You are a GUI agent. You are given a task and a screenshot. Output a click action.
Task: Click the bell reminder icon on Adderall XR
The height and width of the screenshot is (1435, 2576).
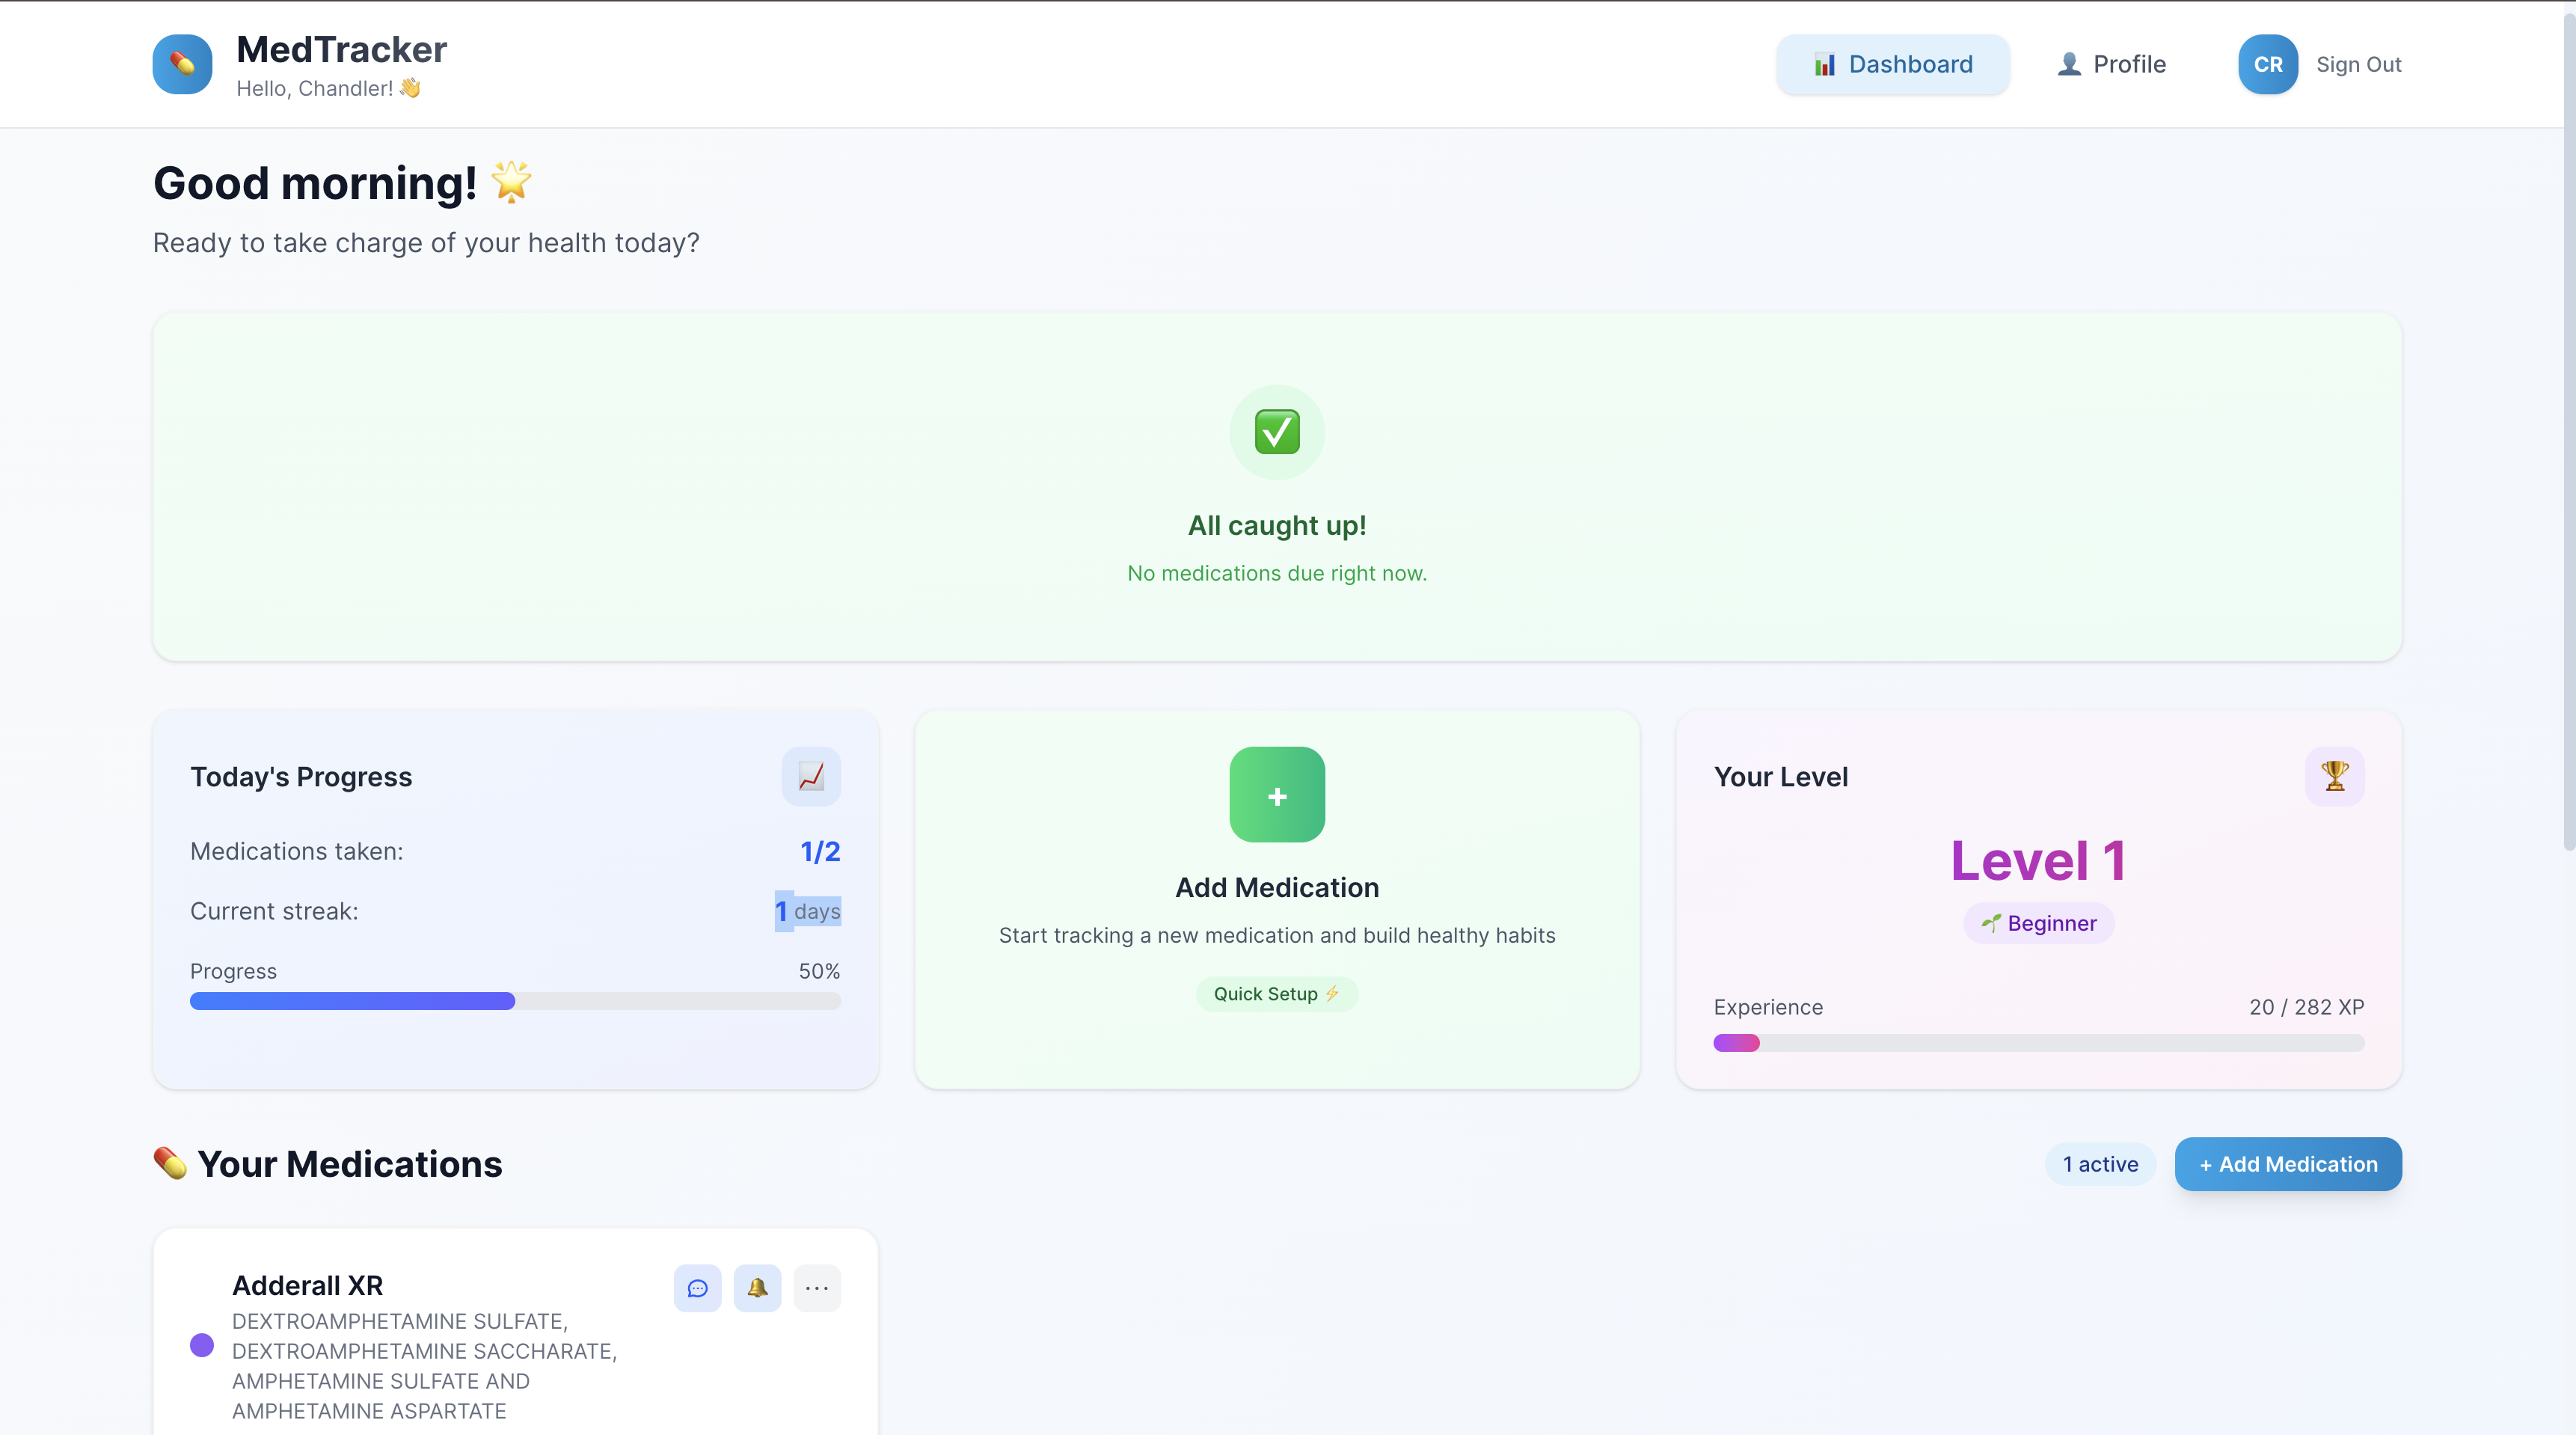[x=757, y=1288]
